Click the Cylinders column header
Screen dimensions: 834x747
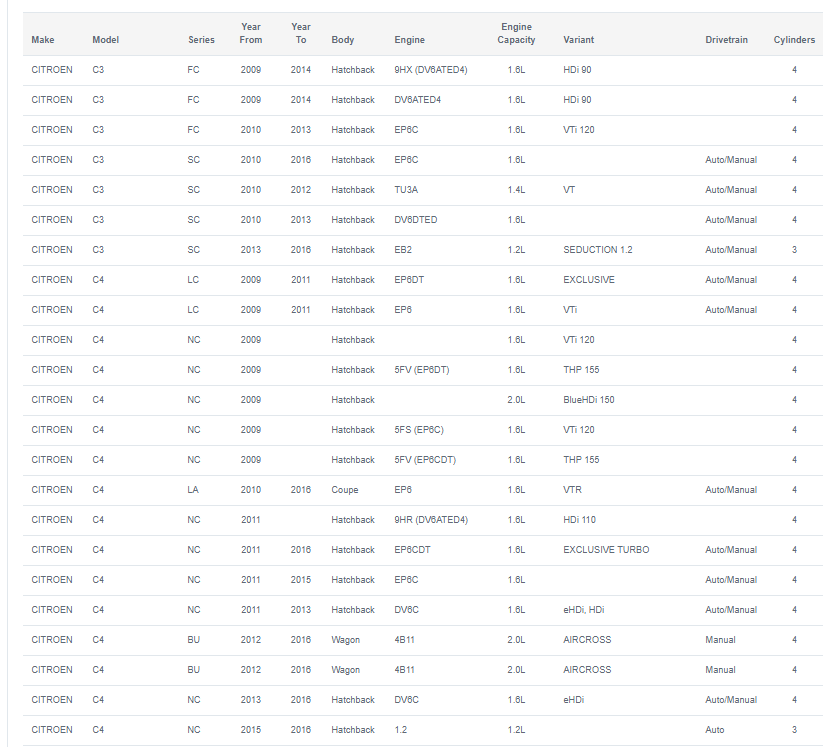click(794, 40)
